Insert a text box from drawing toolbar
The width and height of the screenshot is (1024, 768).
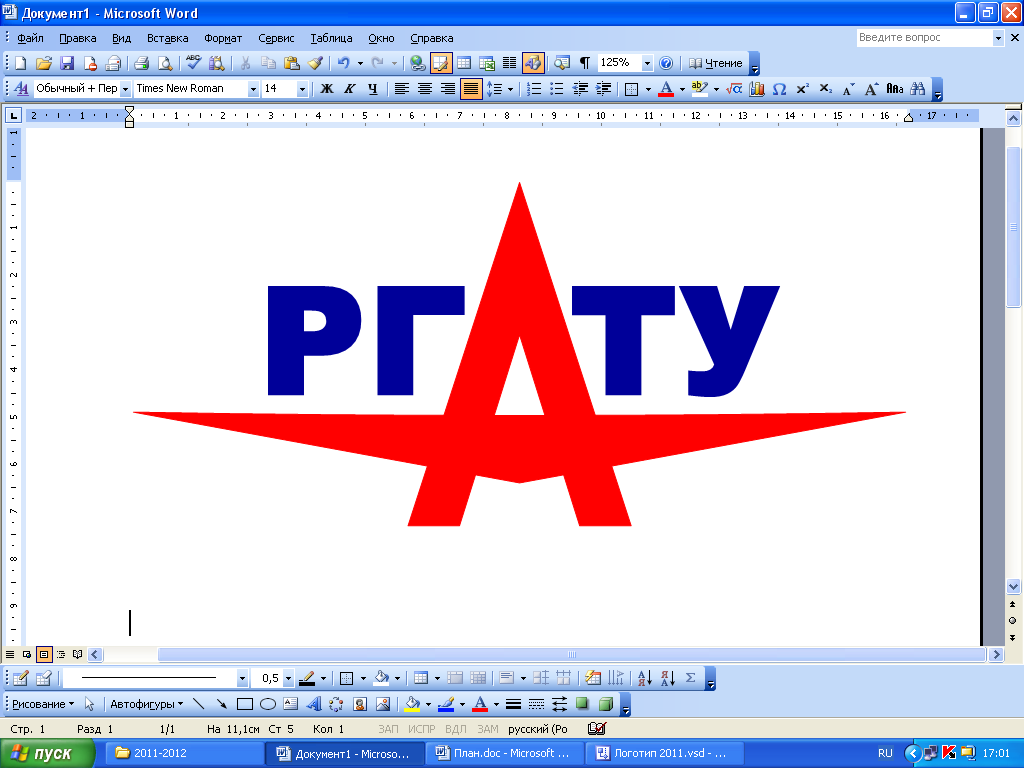point(291,704)
